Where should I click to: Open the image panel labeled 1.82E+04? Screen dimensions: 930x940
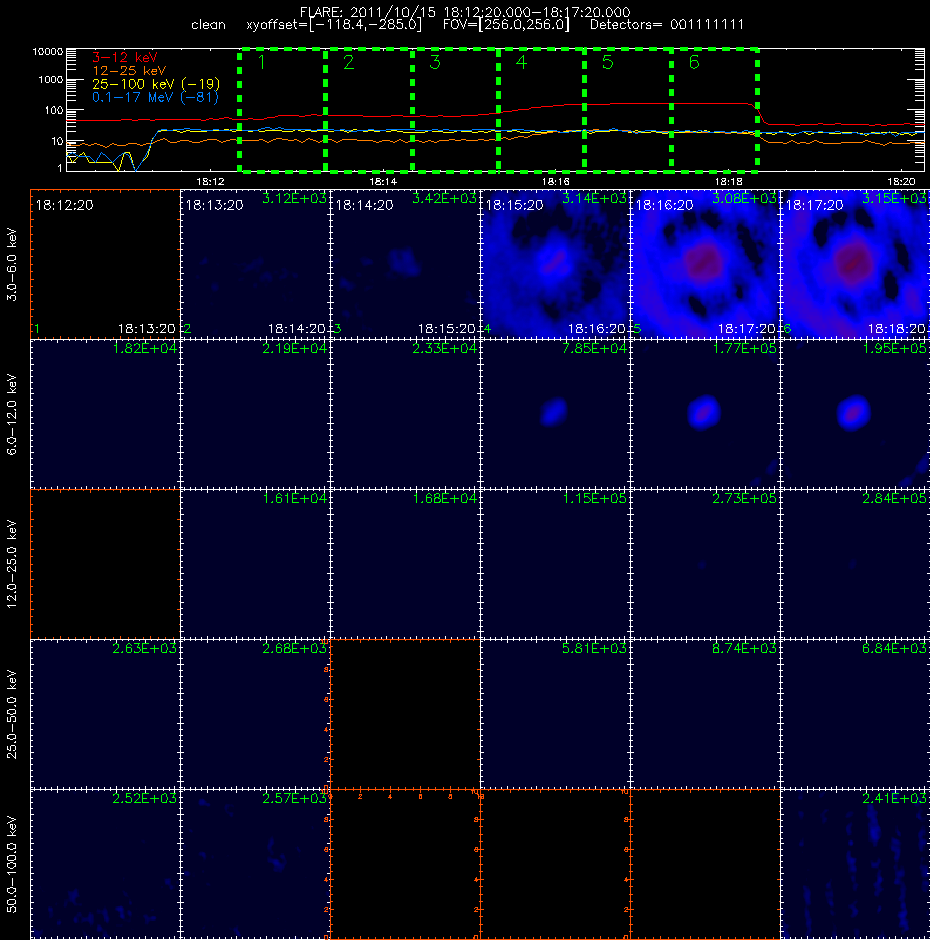pos(105,414)
